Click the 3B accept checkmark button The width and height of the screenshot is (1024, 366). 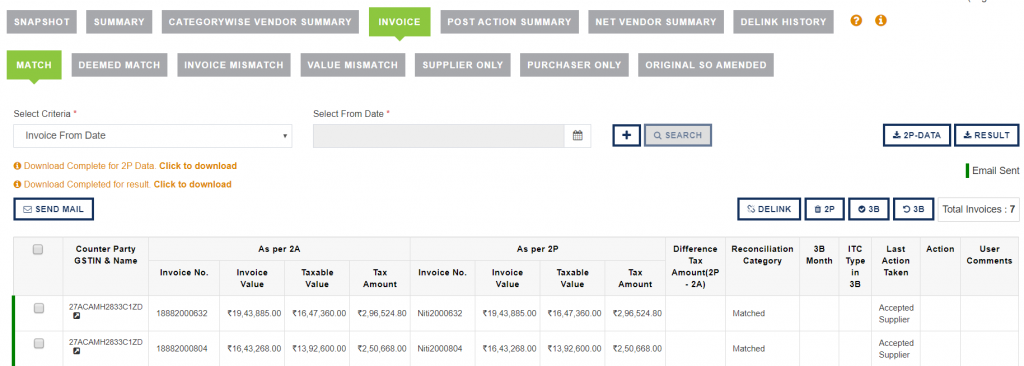(869, 209)
